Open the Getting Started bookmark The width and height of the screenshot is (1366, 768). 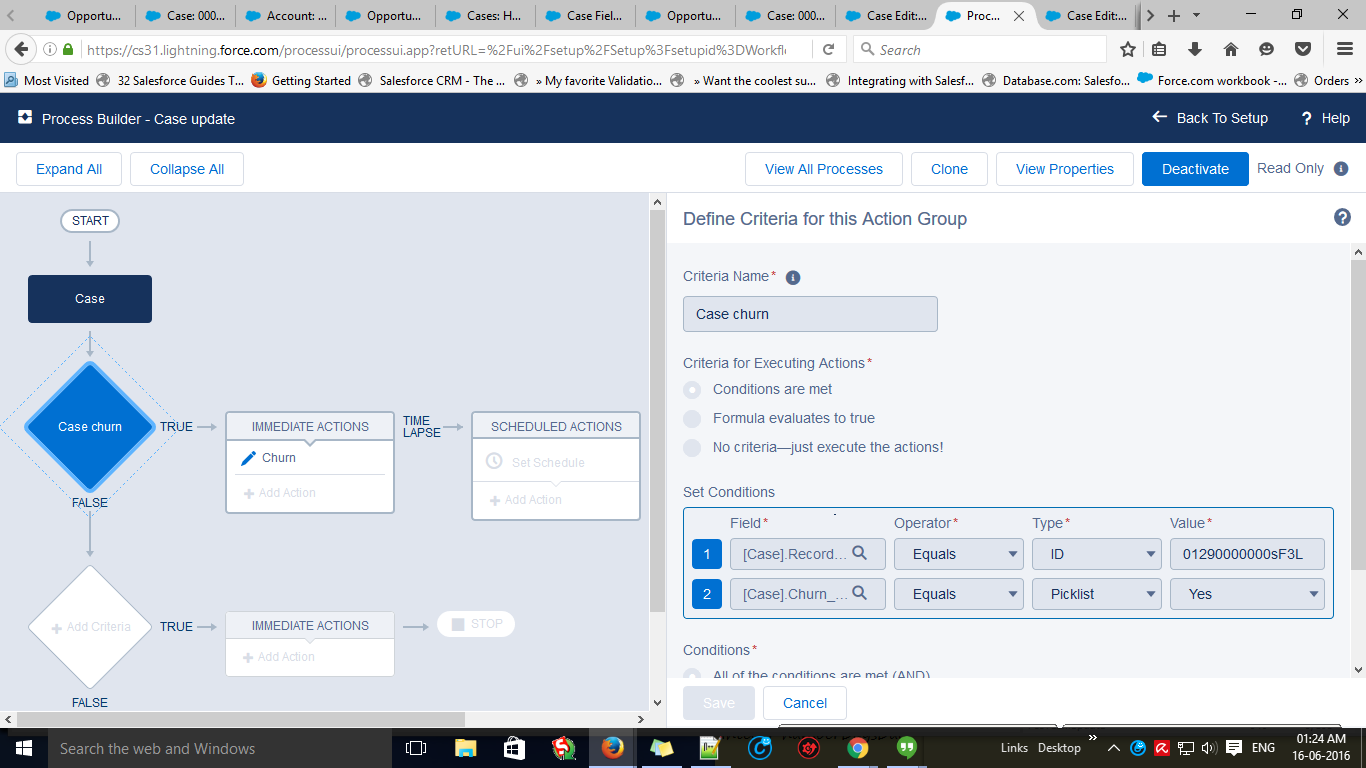coord(301,81)
